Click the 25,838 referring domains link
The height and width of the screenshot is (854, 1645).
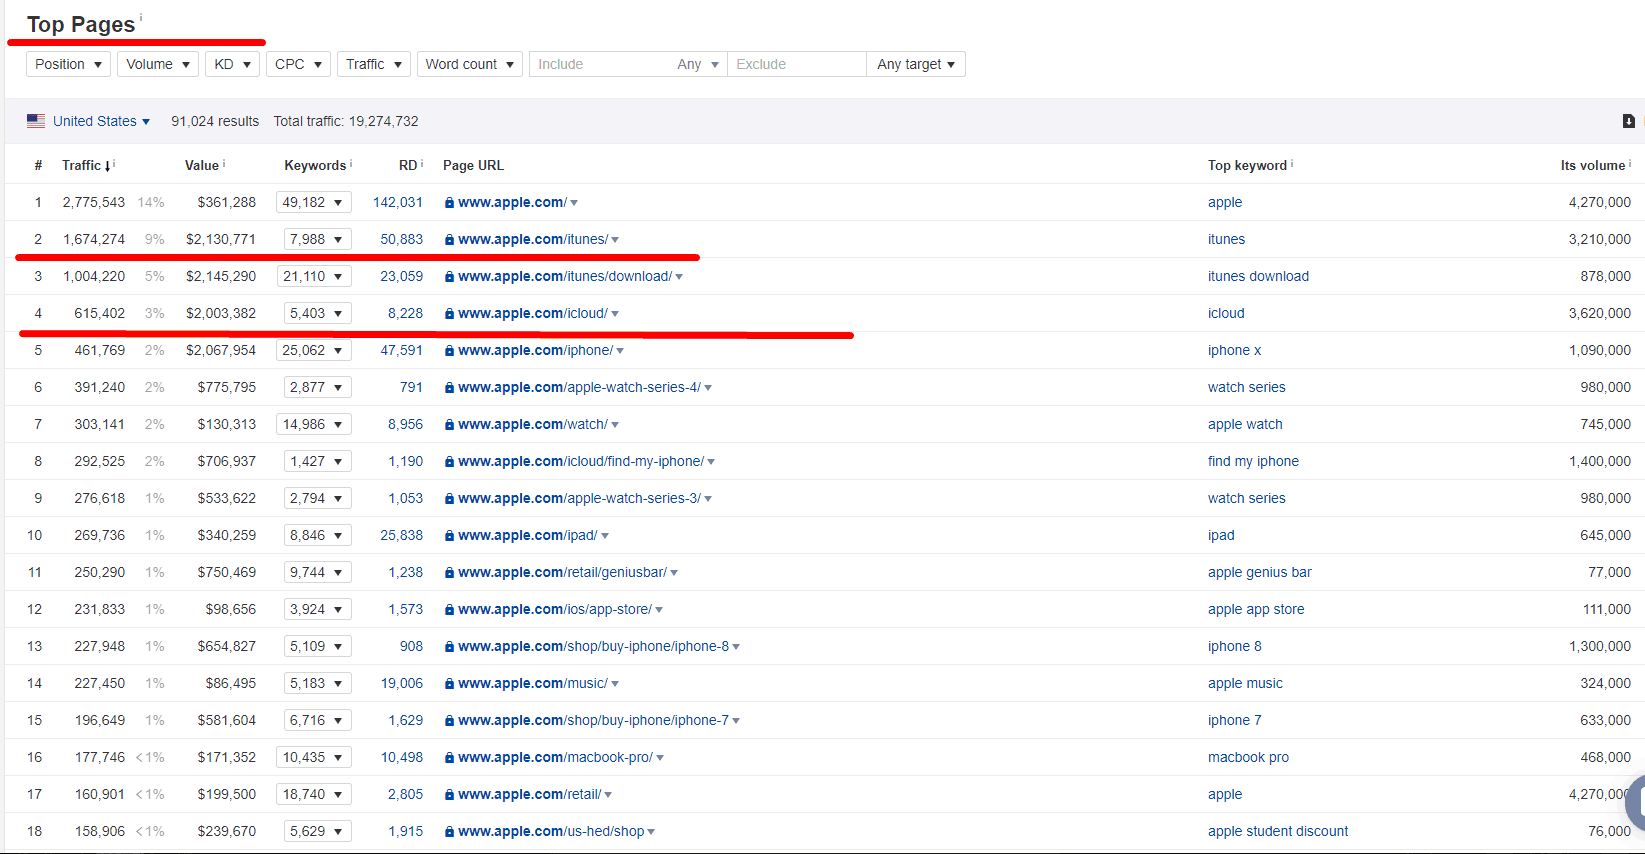(x=401, y=535)
